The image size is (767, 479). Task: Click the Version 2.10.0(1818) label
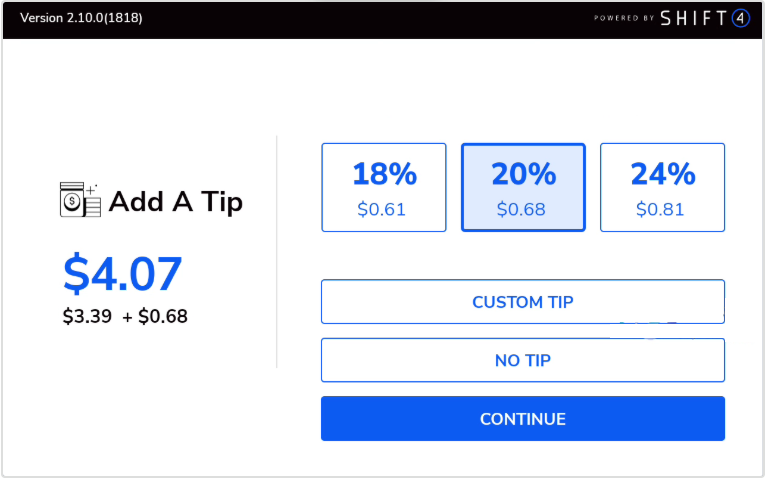click(x=81, y=18)
